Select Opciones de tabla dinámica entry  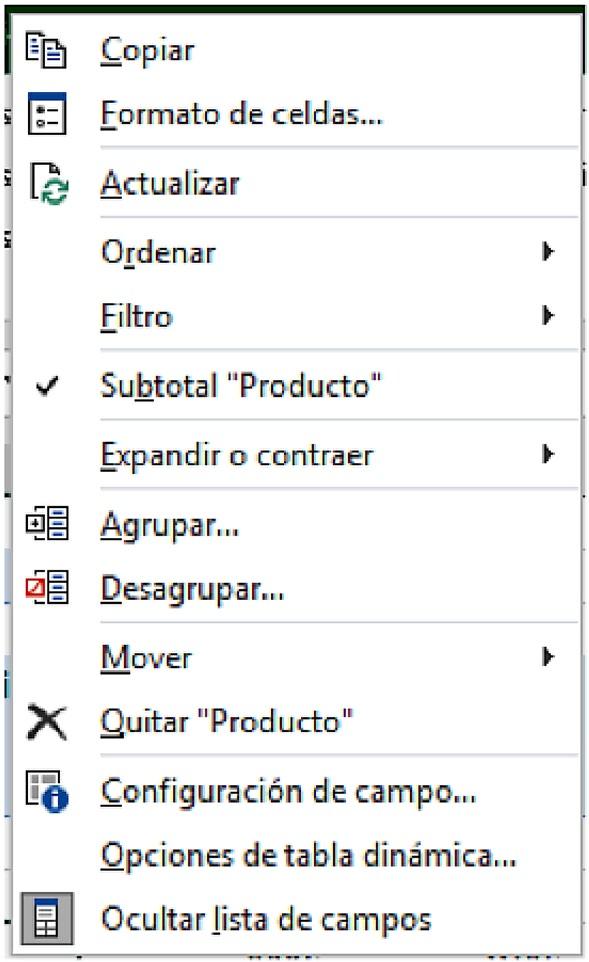click(x=309, y=856)
